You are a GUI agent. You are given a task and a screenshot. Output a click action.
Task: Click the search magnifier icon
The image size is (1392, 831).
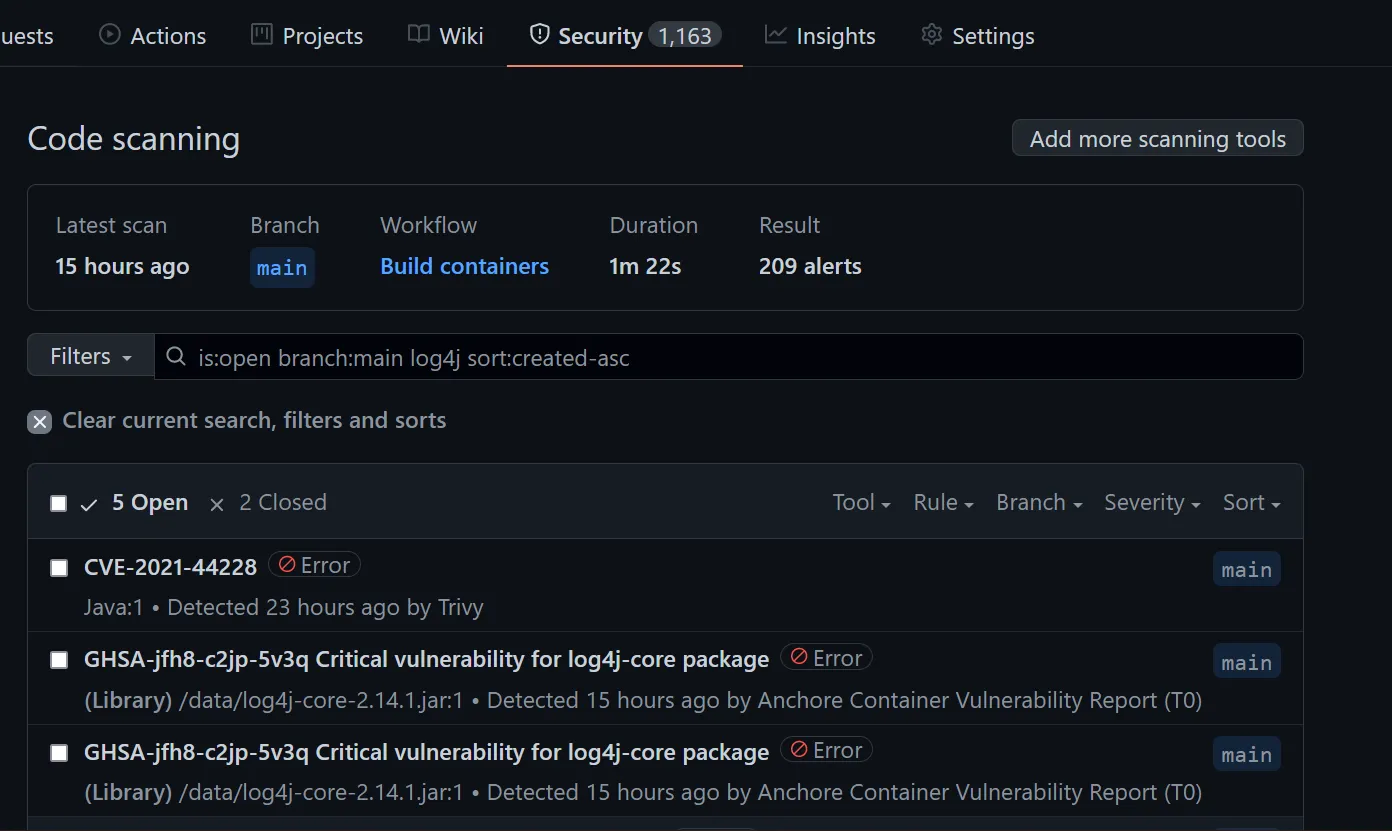[x=176, y=357]
